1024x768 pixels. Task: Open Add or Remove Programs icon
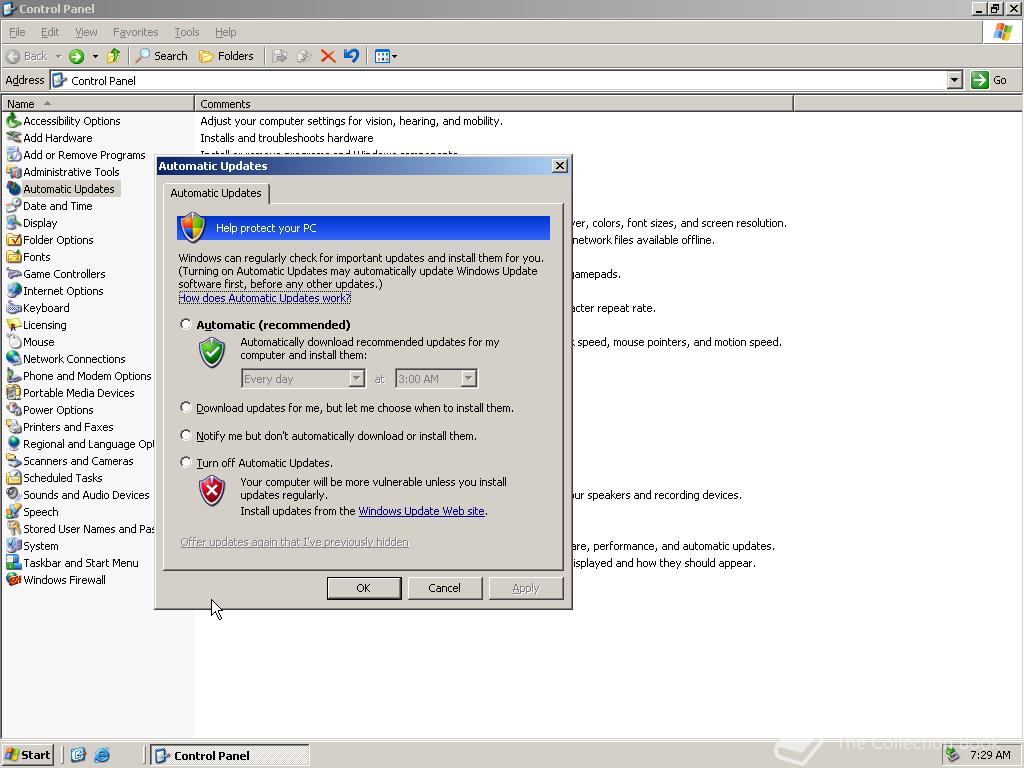point(14,155)
